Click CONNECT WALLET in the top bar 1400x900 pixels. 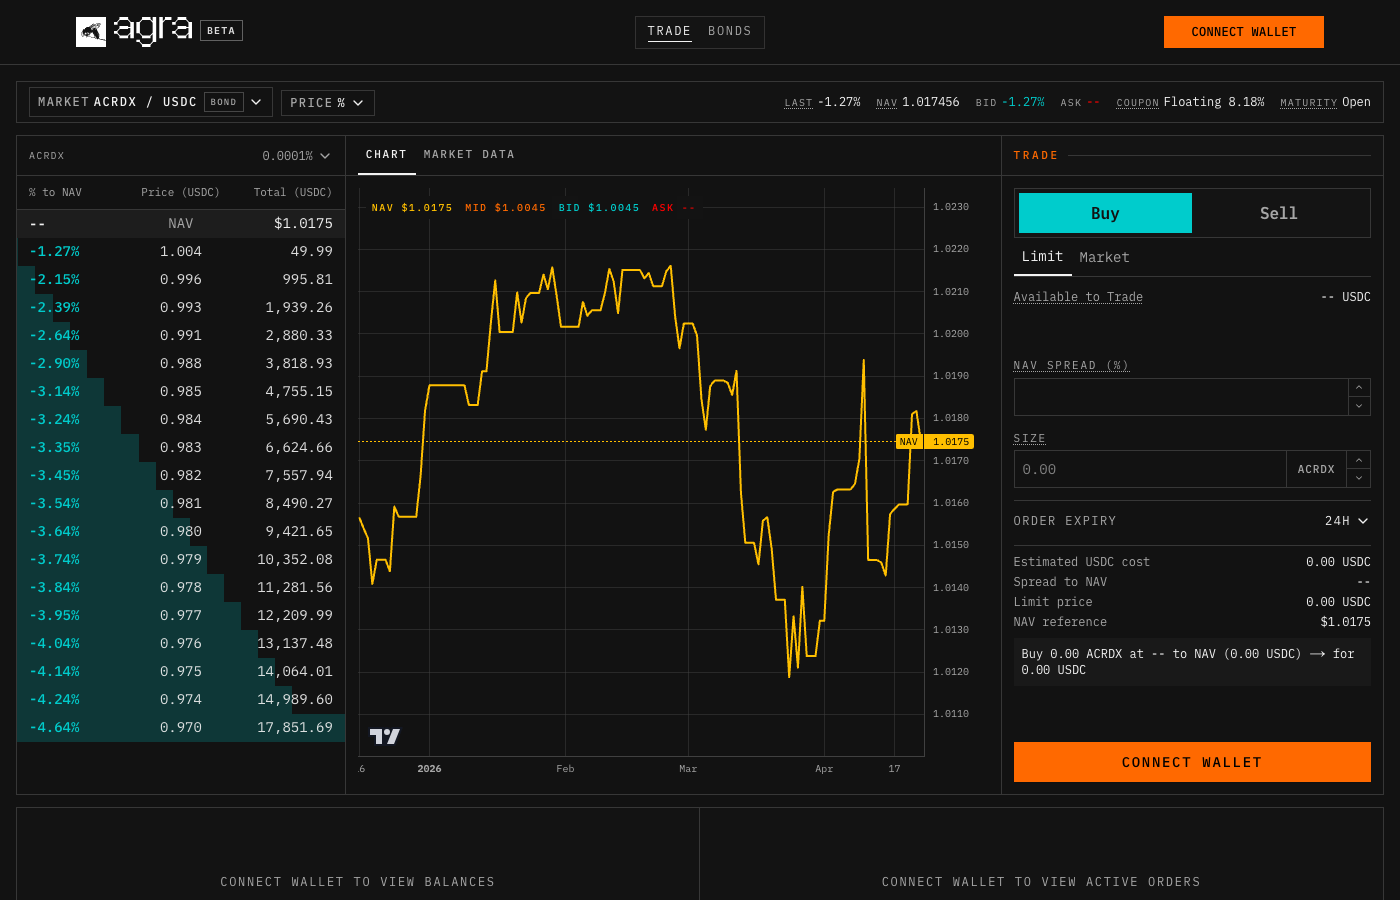pos(1243,31)
